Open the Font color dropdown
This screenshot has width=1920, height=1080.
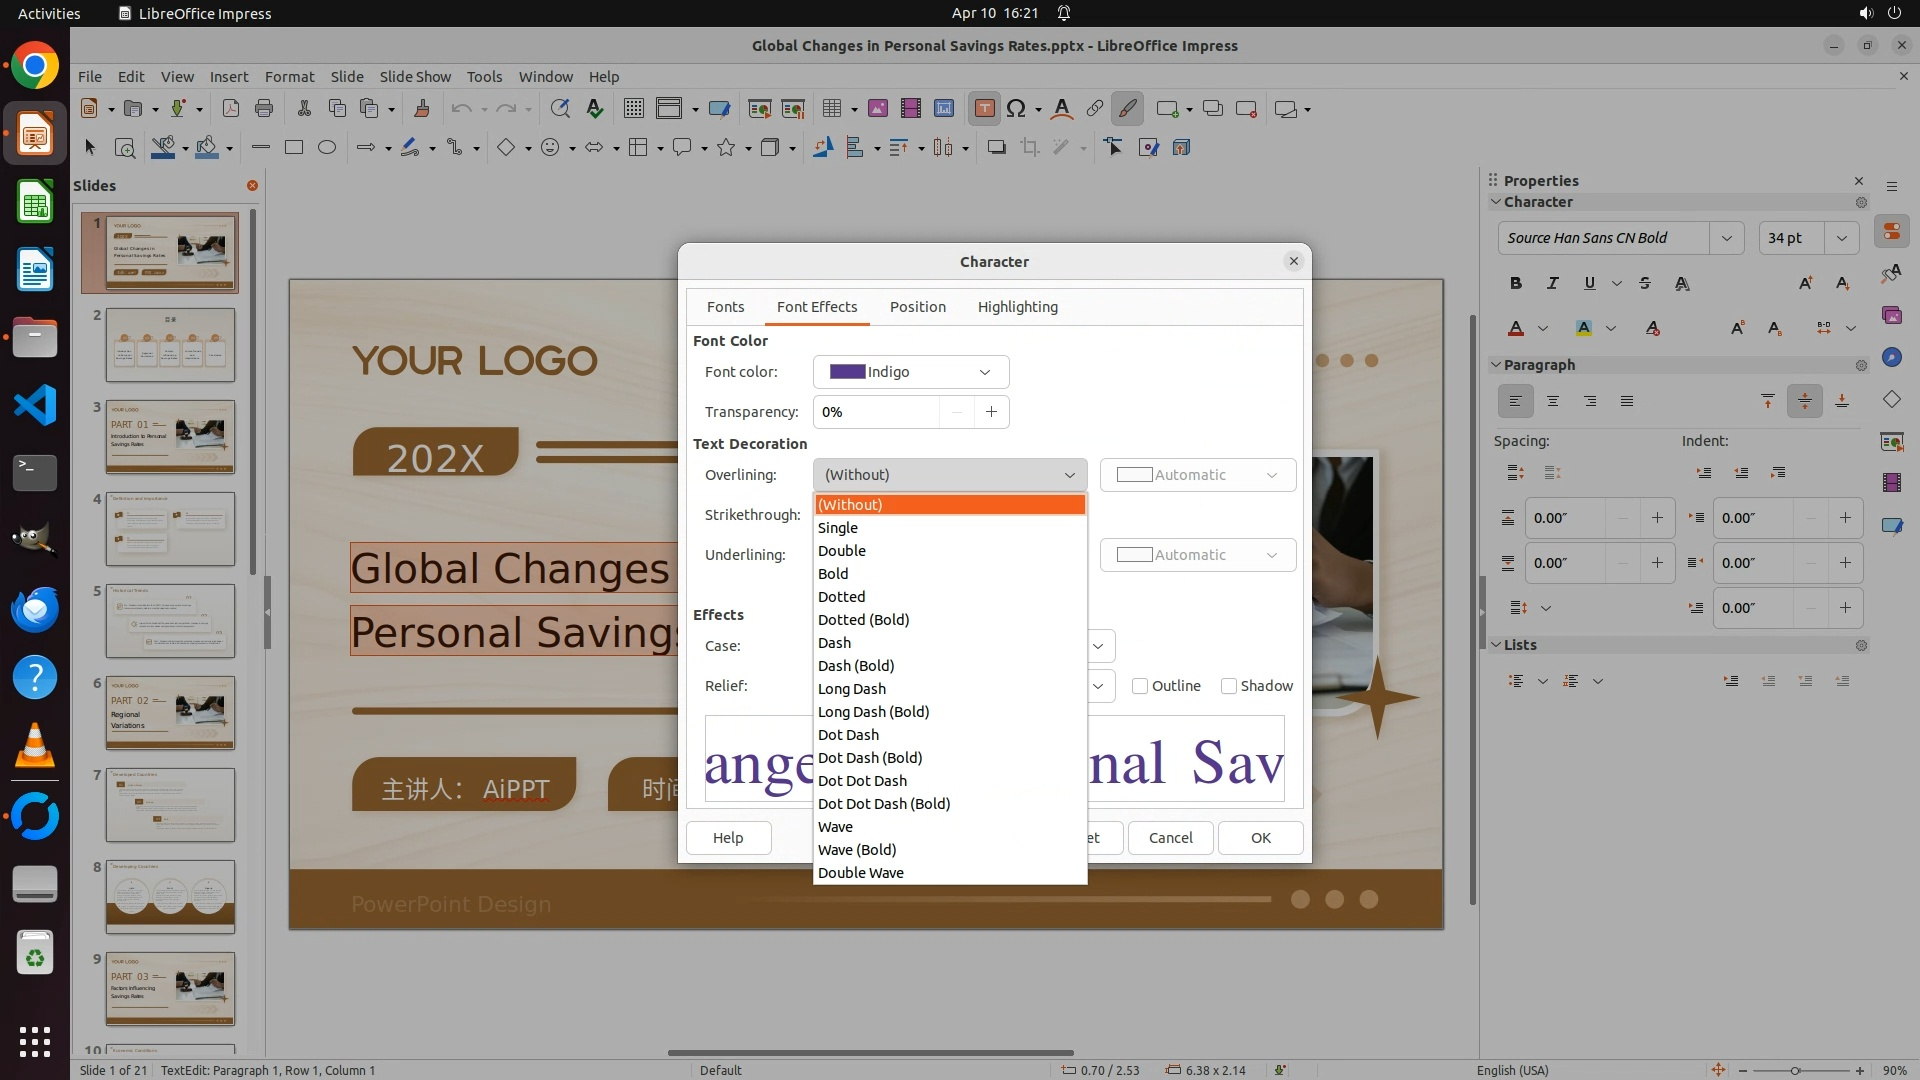[x=910, y=372]
